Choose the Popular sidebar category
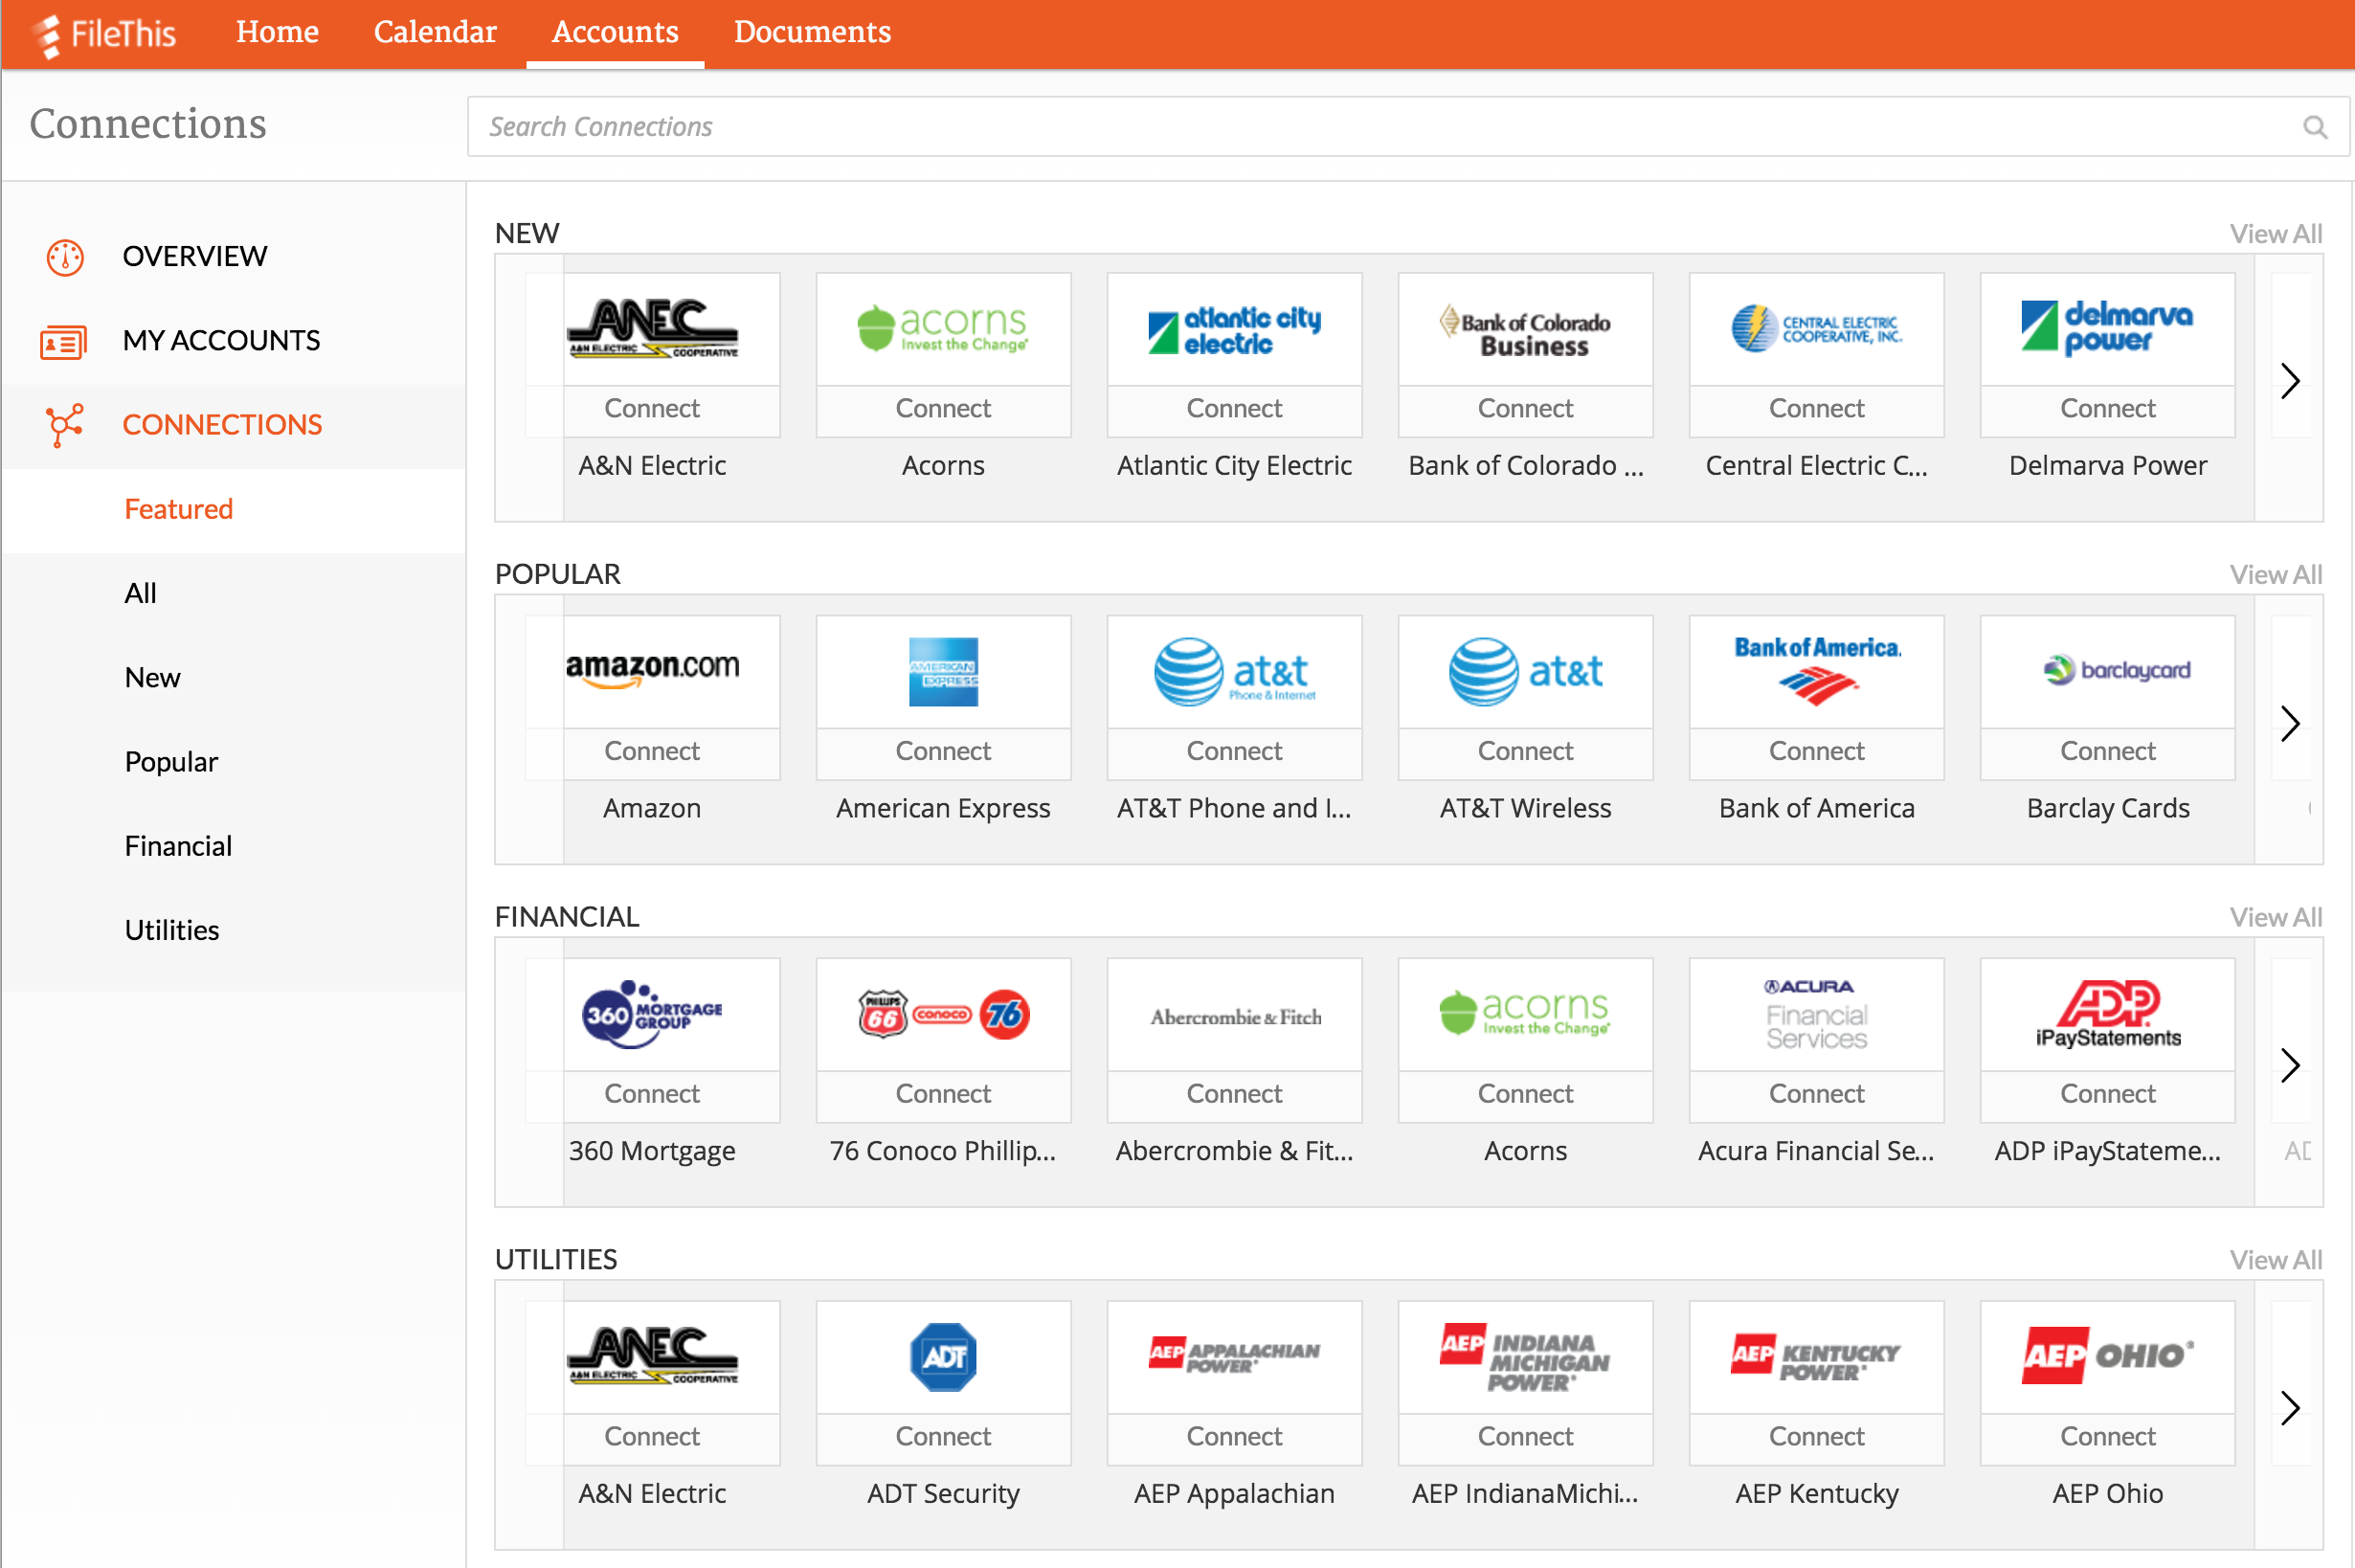This screenshot has height=1568, width=2355. coord(171,762)
